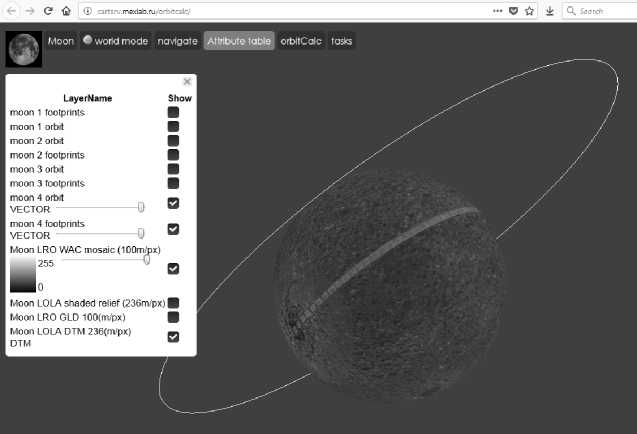Open the tasks menu
The image size is (637, 434).
341,41
